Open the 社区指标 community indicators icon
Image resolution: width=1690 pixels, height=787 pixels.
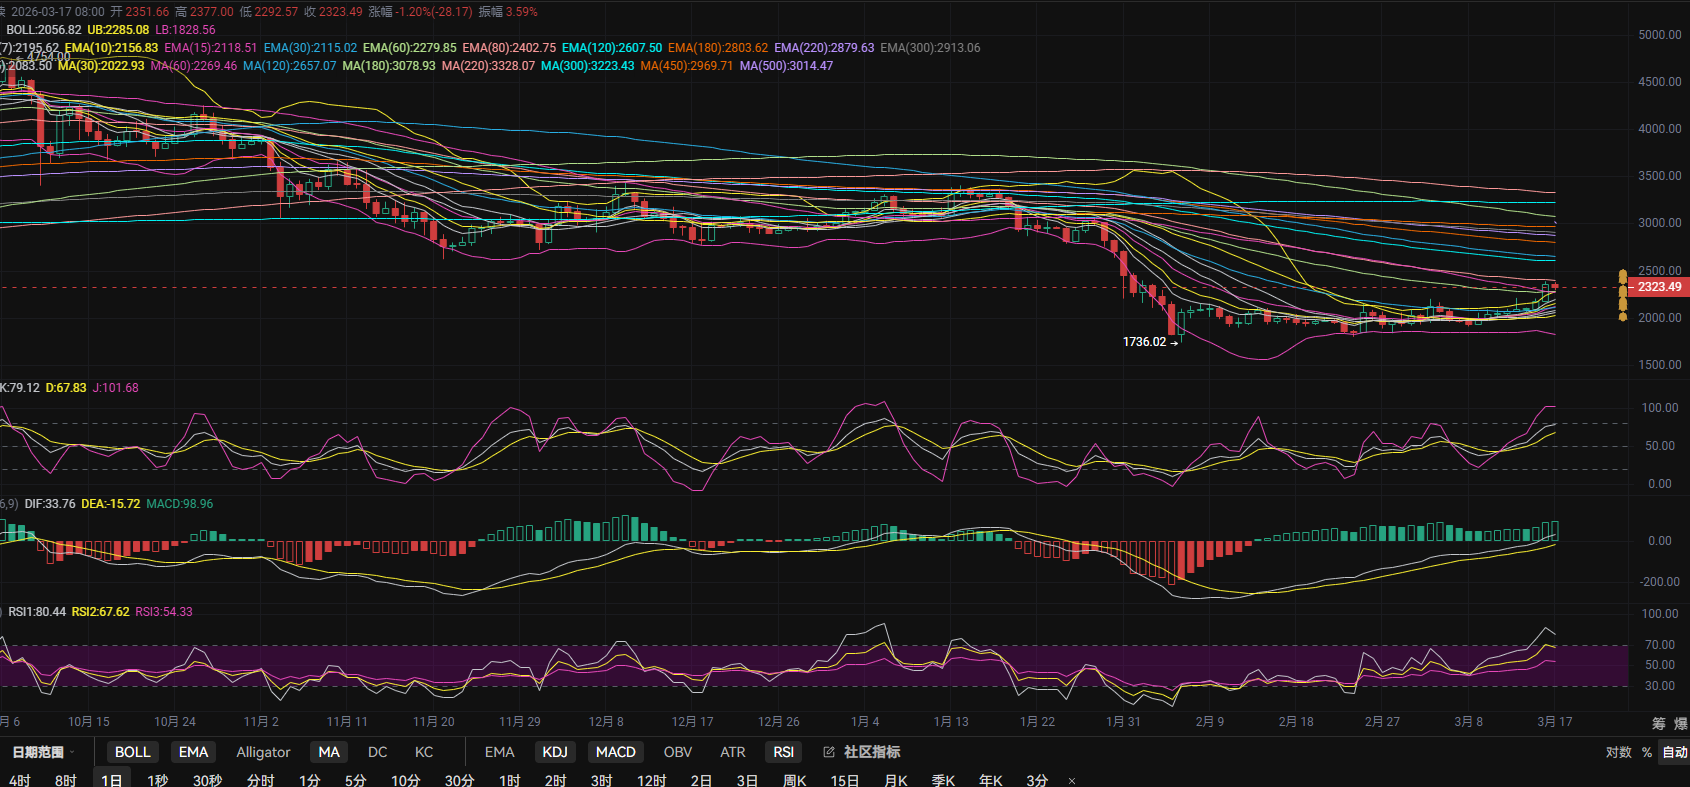pos(829,752)
